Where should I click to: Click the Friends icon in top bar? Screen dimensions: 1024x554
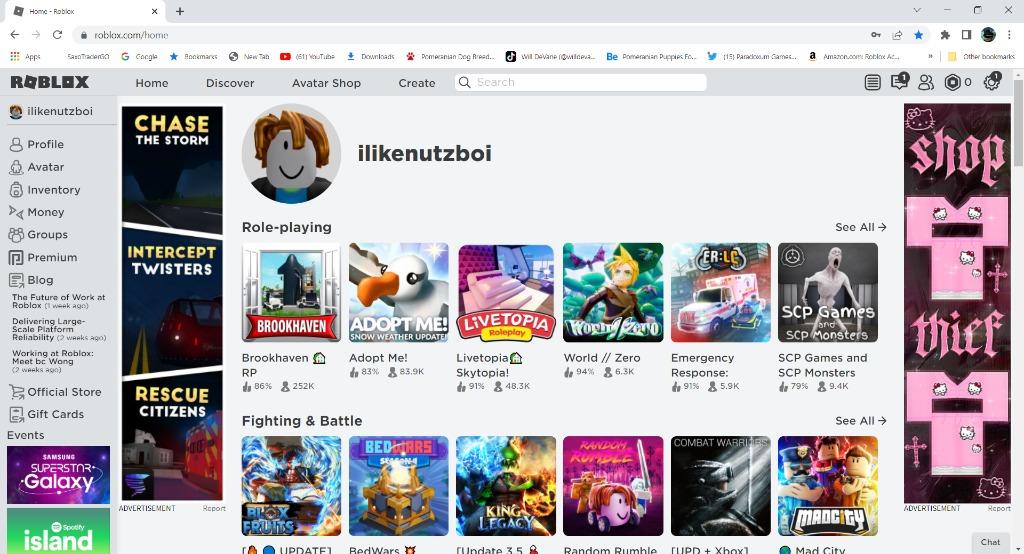(926, 82)
